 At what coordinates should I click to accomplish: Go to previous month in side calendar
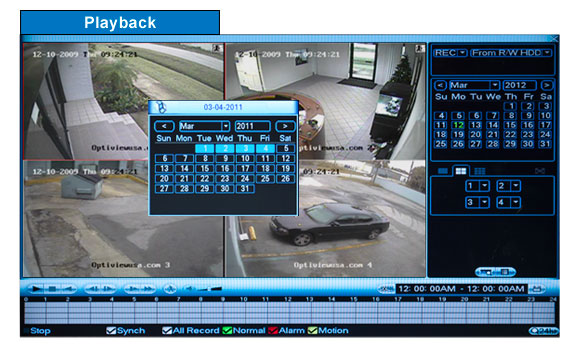click(440, 85)
